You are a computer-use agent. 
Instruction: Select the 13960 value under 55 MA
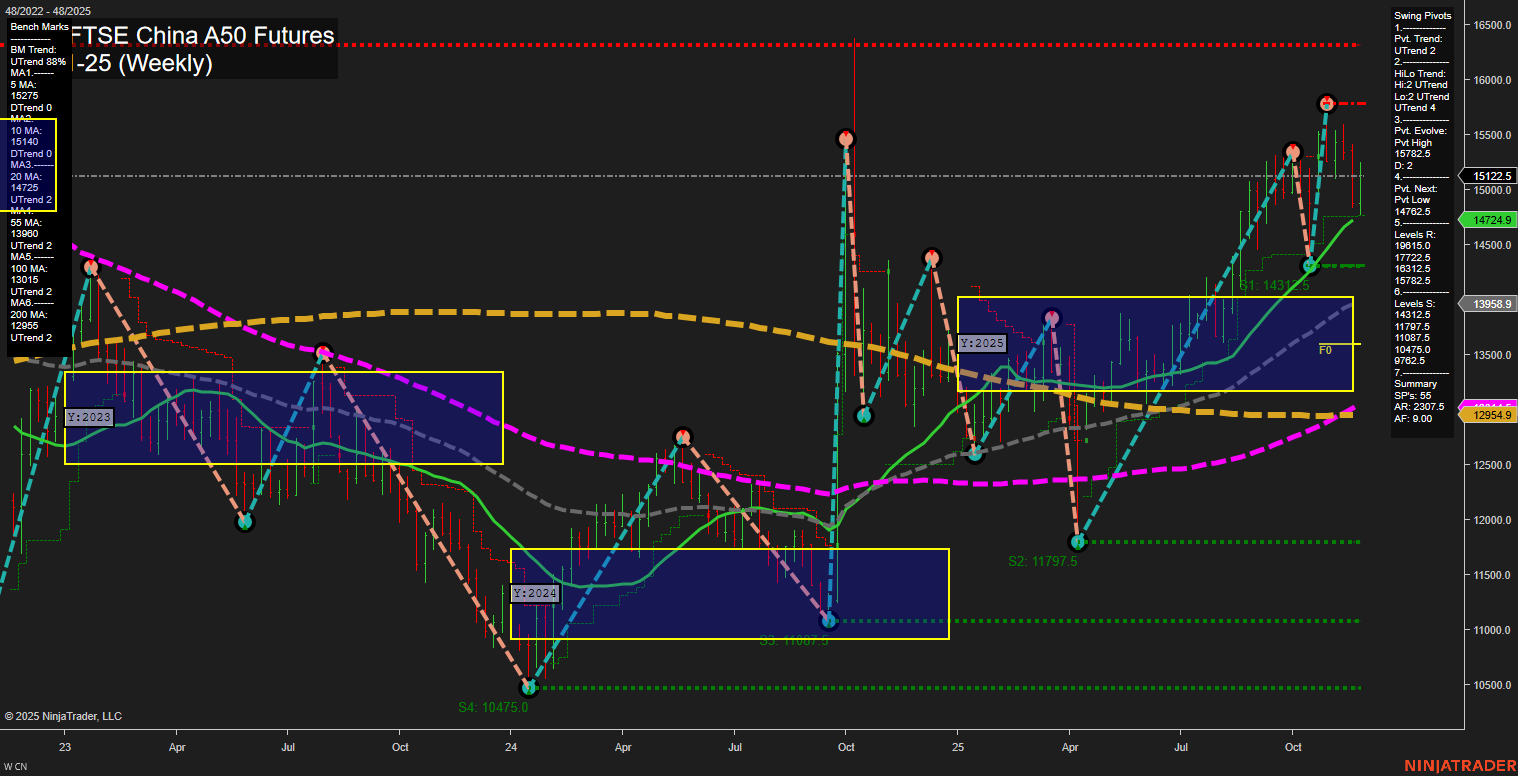tap(24, 234)
